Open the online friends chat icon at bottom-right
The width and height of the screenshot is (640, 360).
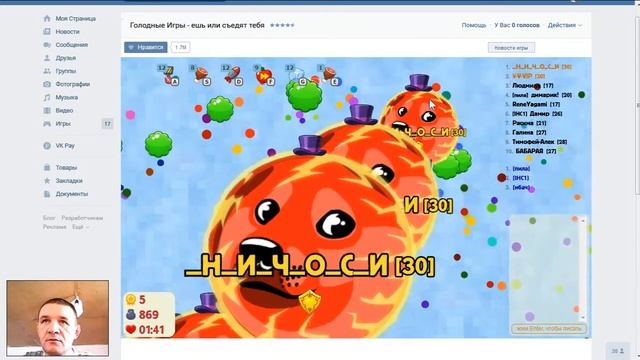point(618,351)
